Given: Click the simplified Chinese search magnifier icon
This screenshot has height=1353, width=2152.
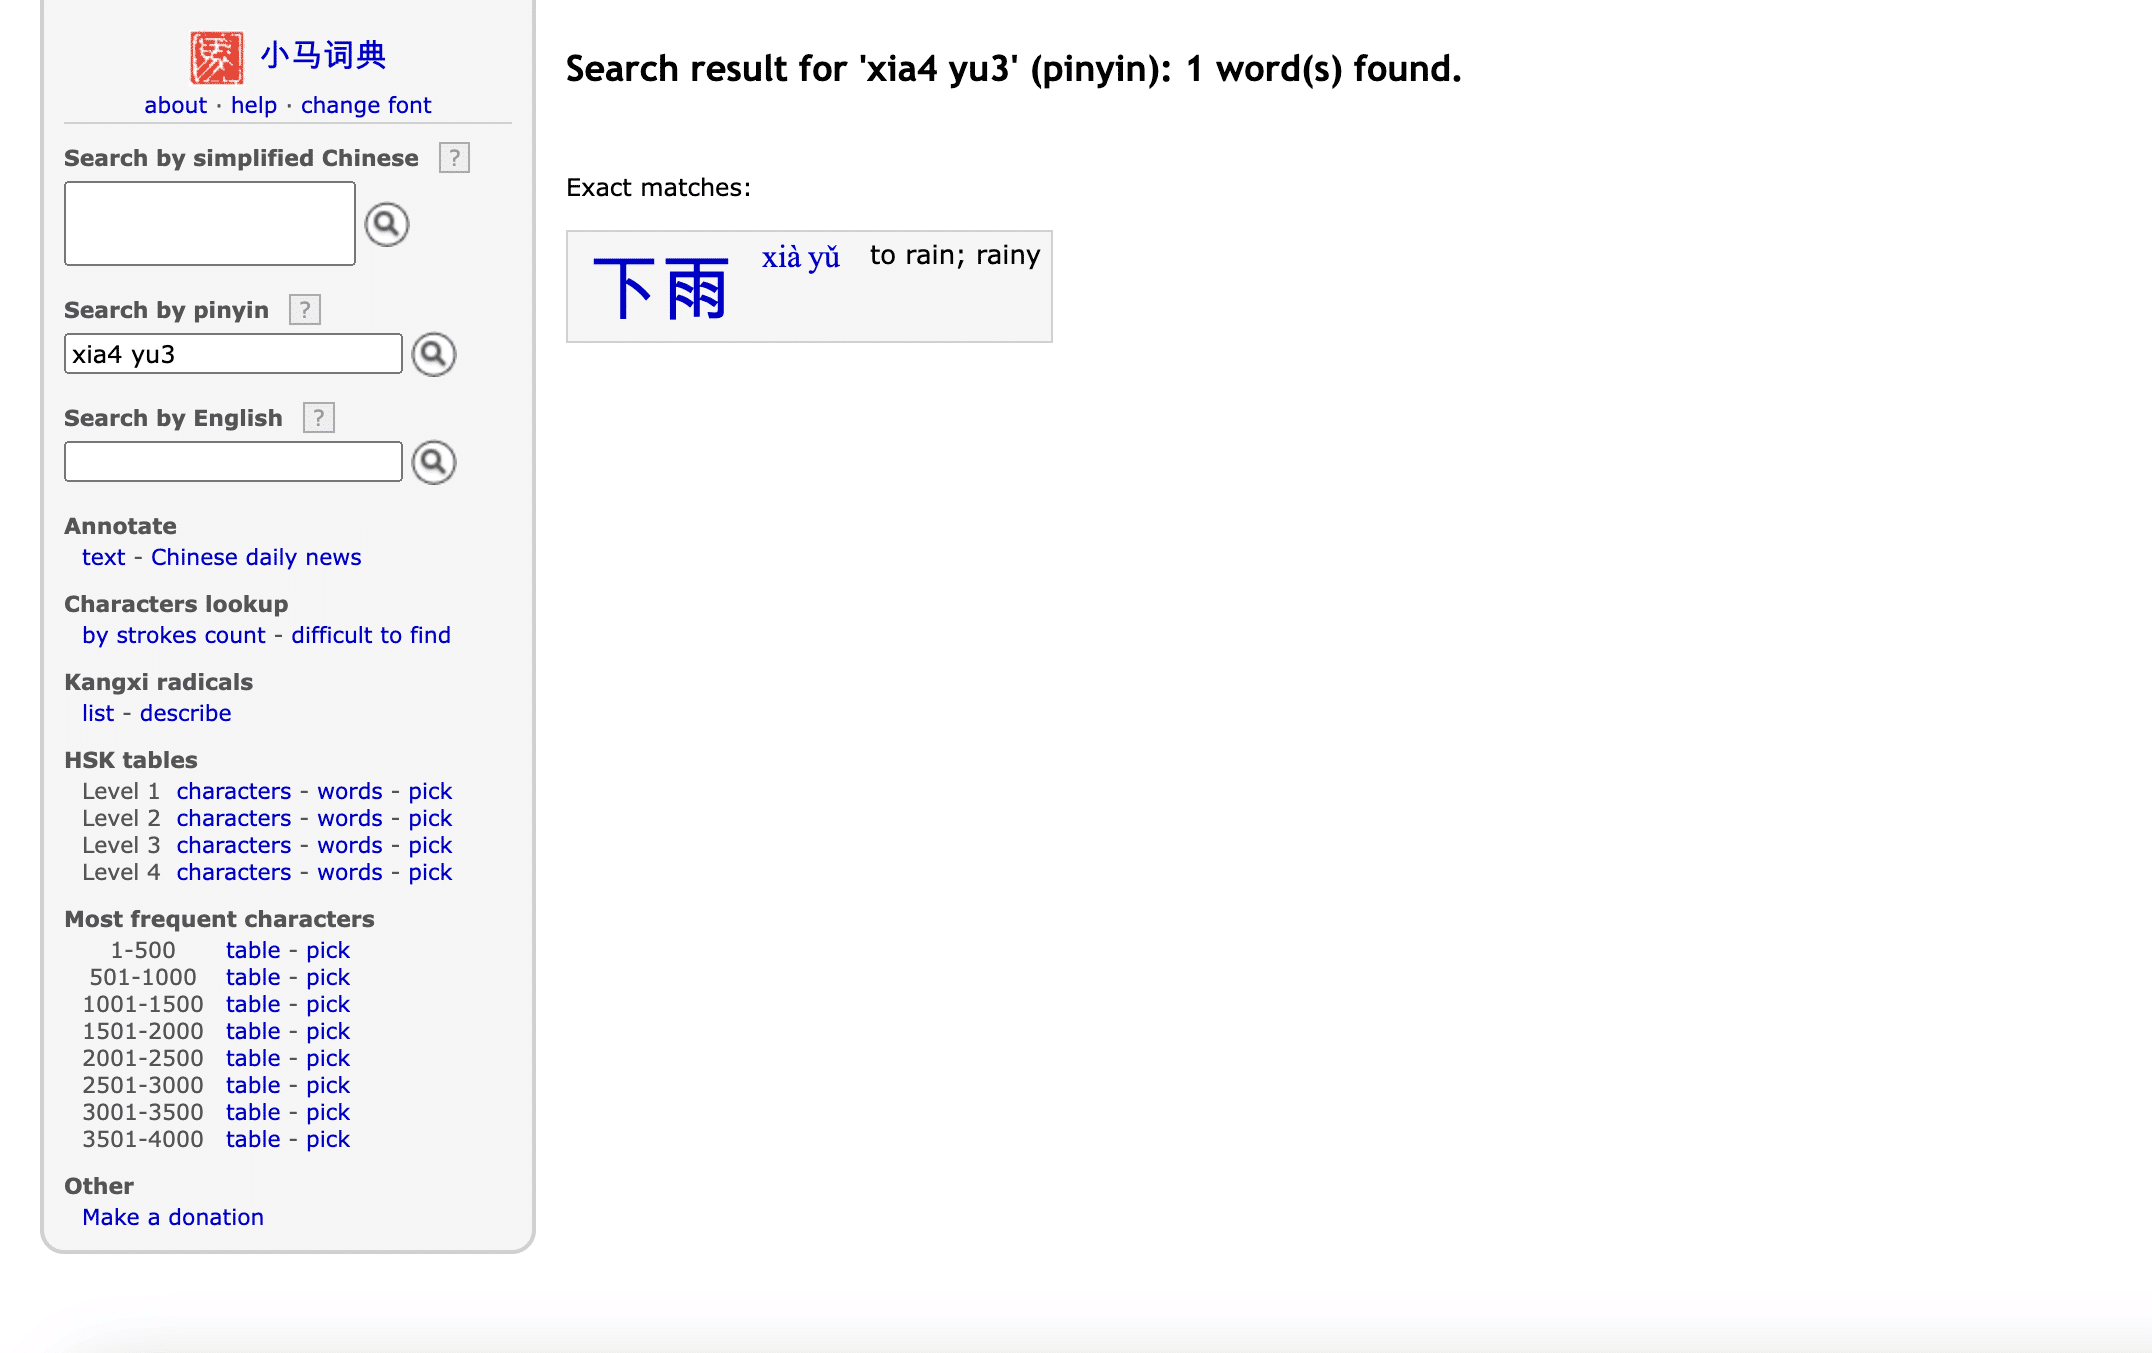Looking at the screenshot, I should pos(386,223).
